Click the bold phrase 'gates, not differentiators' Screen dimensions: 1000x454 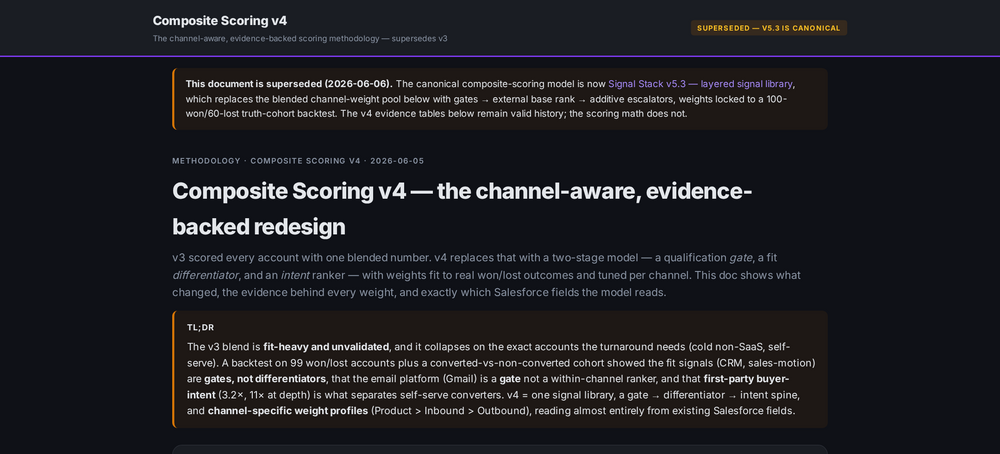[x=263, y=379]
